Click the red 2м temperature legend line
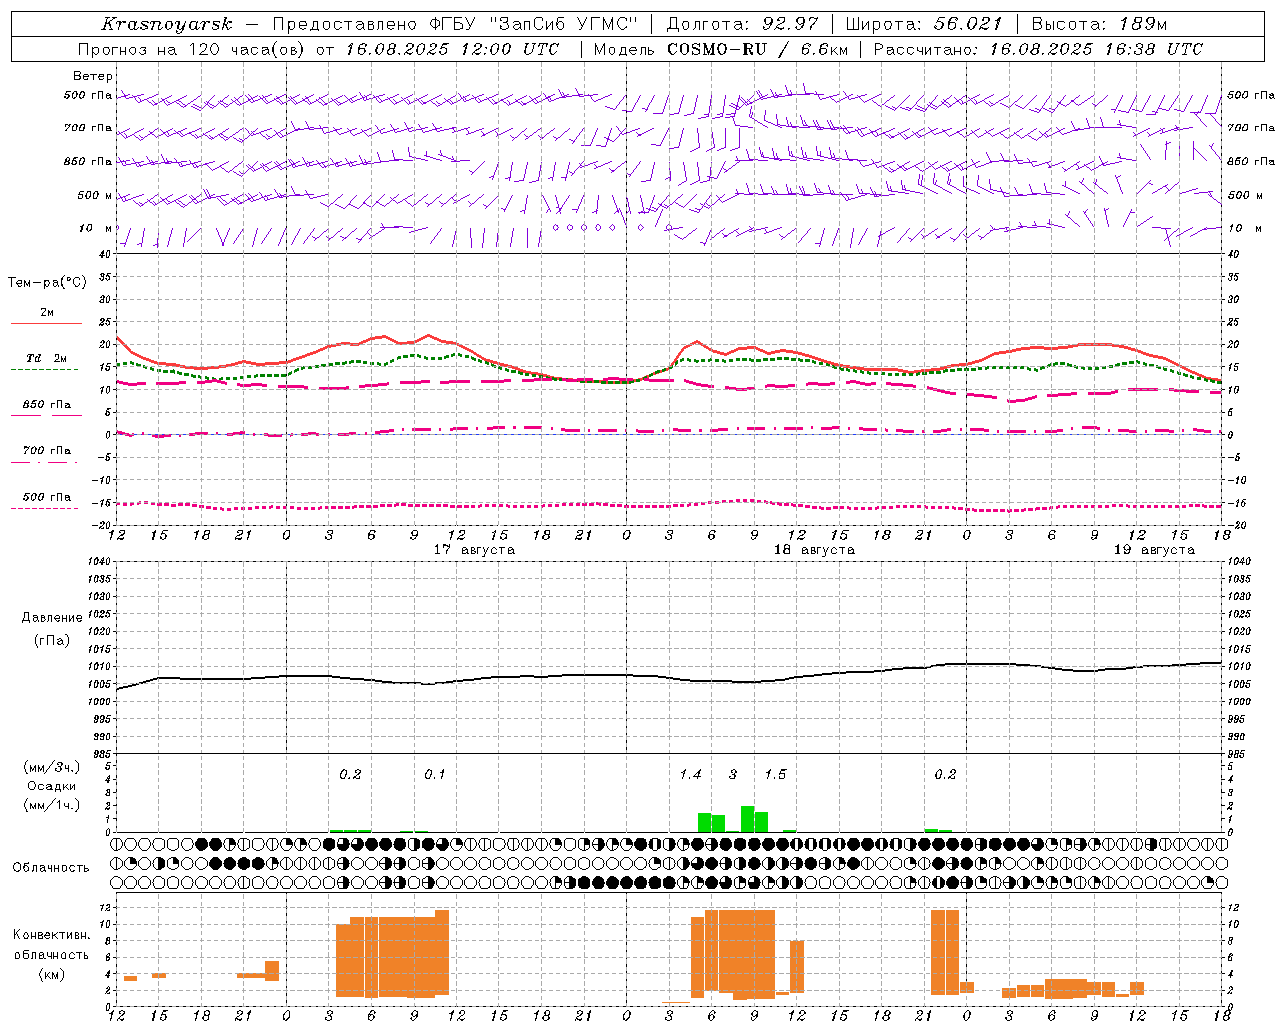This screenshot has width=1280, height=1024. [46, 323]
